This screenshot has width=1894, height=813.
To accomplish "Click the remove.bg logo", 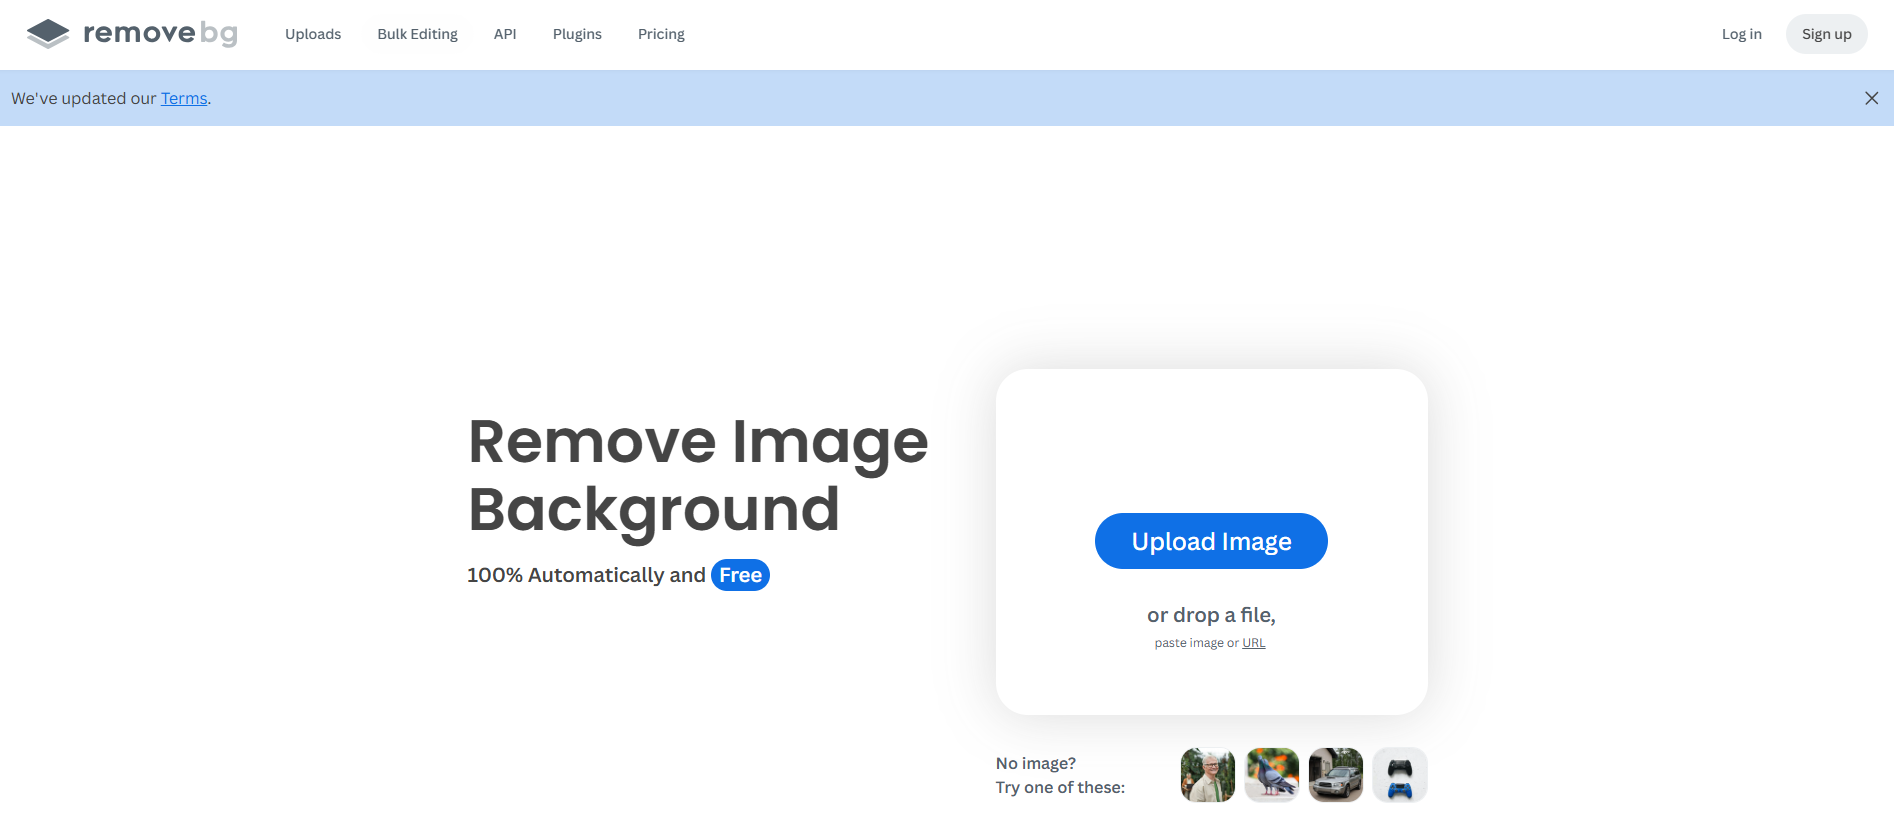I will coord(132,34).
